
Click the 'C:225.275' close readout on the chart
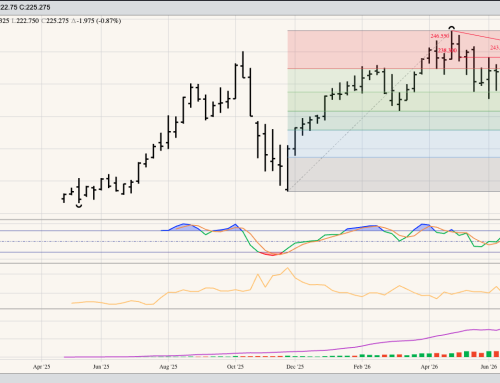(x=55, y=21)
